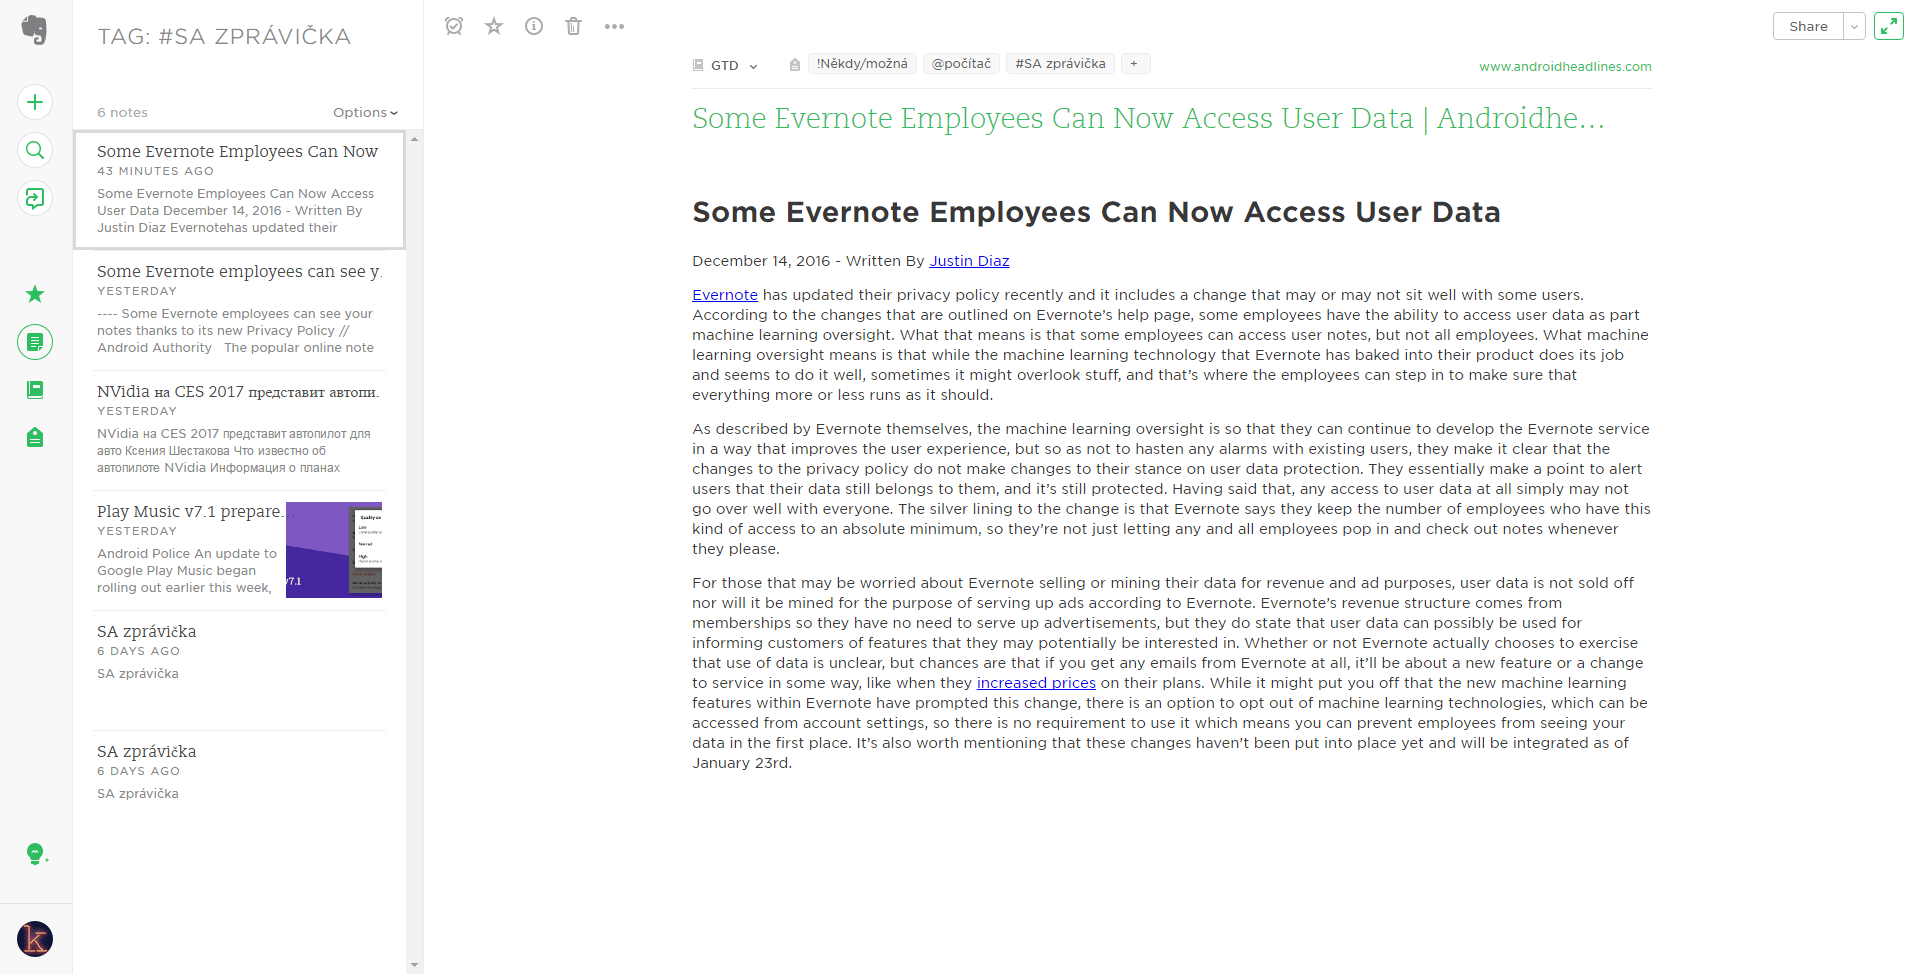Click the 'December 14, 2016 - Written By' text
Image resolution: width=1920 pixels, height=974 pixels.
coord(808,261)
